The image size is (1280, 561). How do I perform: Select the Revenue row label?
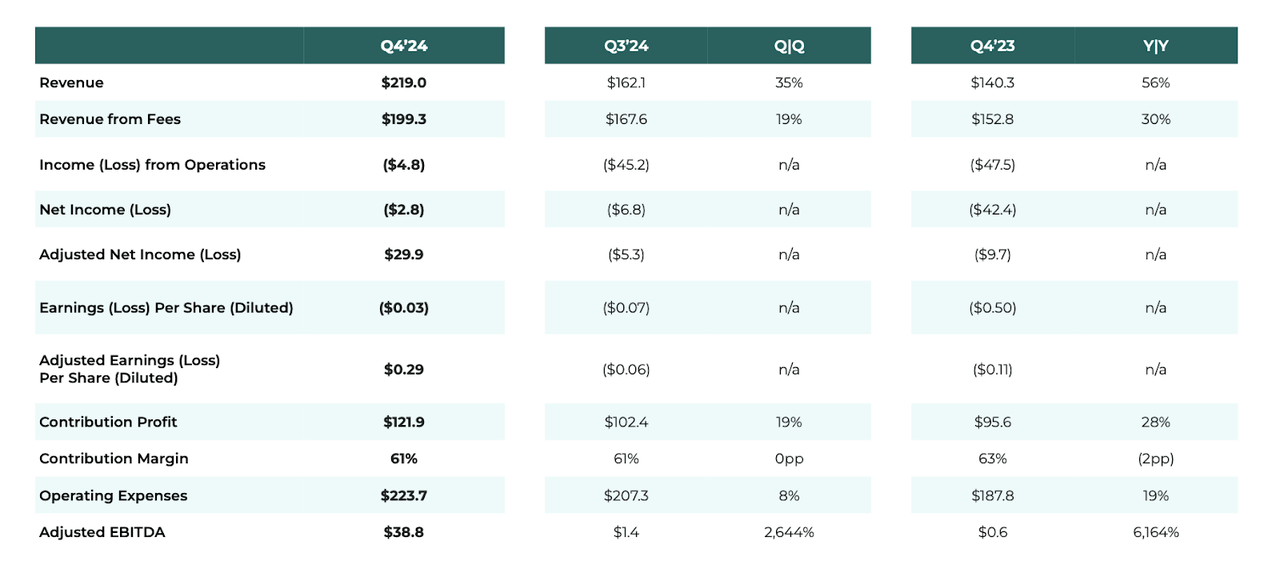click(71, 83)
